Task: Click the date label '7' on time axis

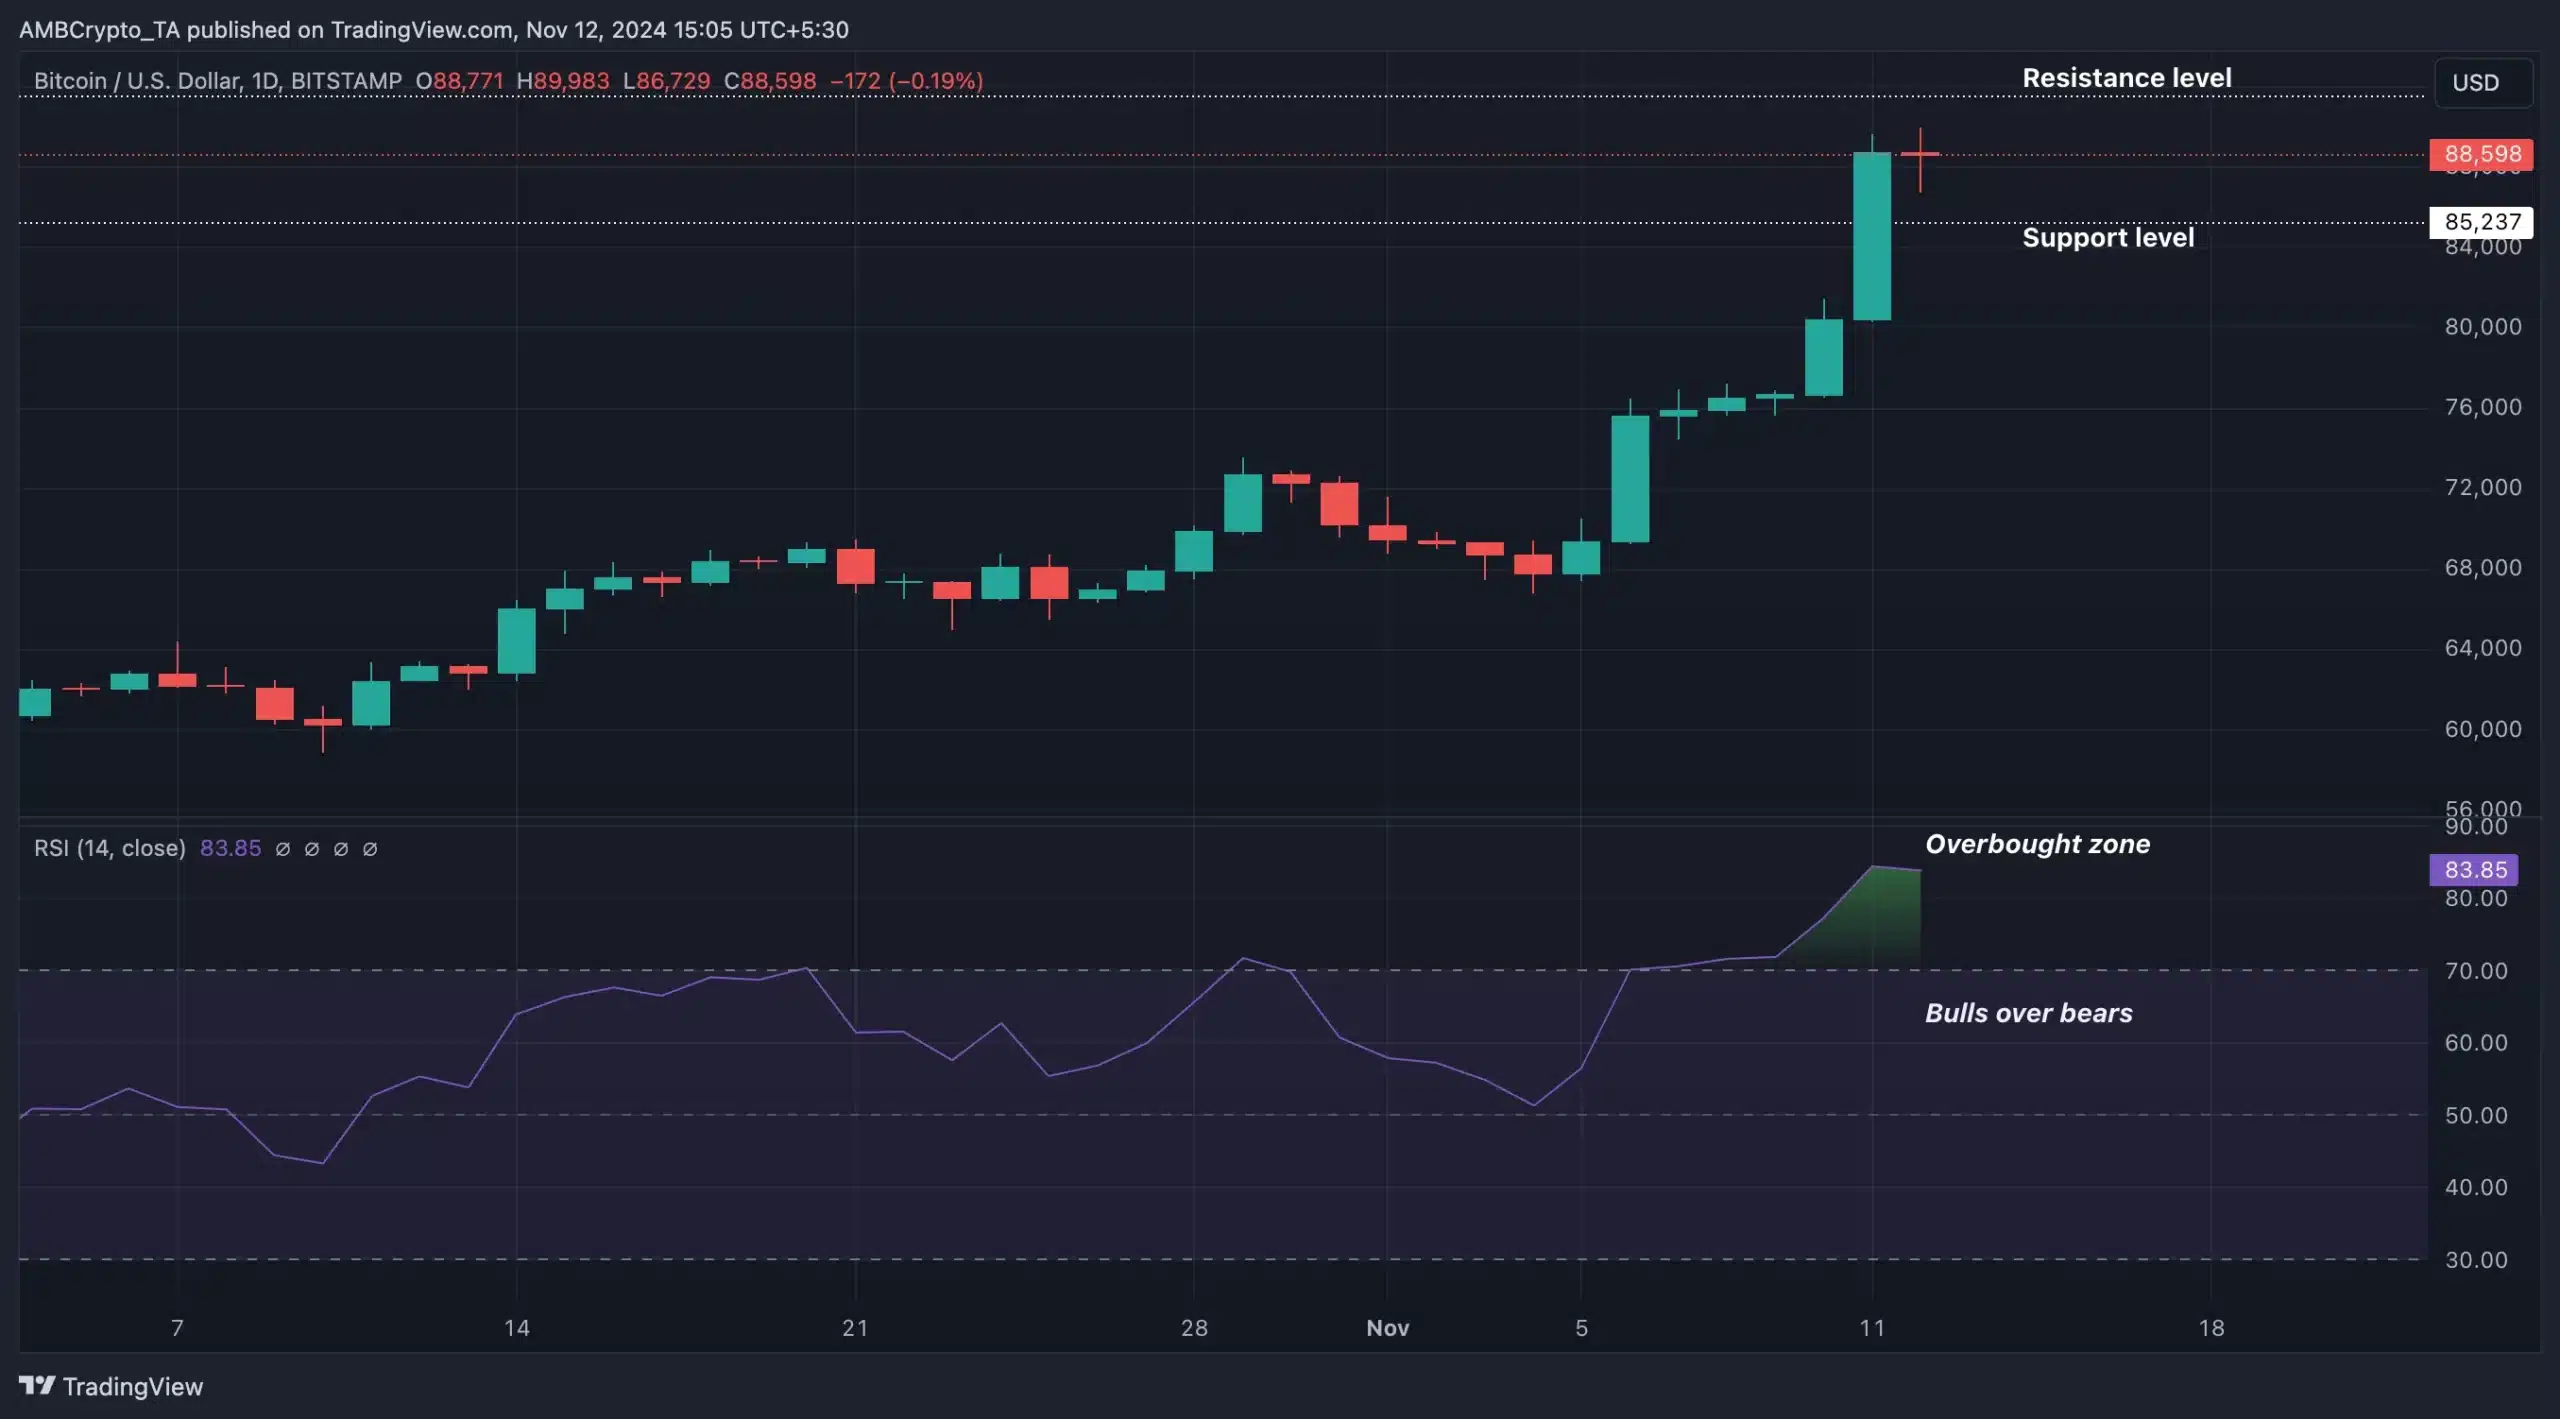Action: click(x=177, y=1328)
